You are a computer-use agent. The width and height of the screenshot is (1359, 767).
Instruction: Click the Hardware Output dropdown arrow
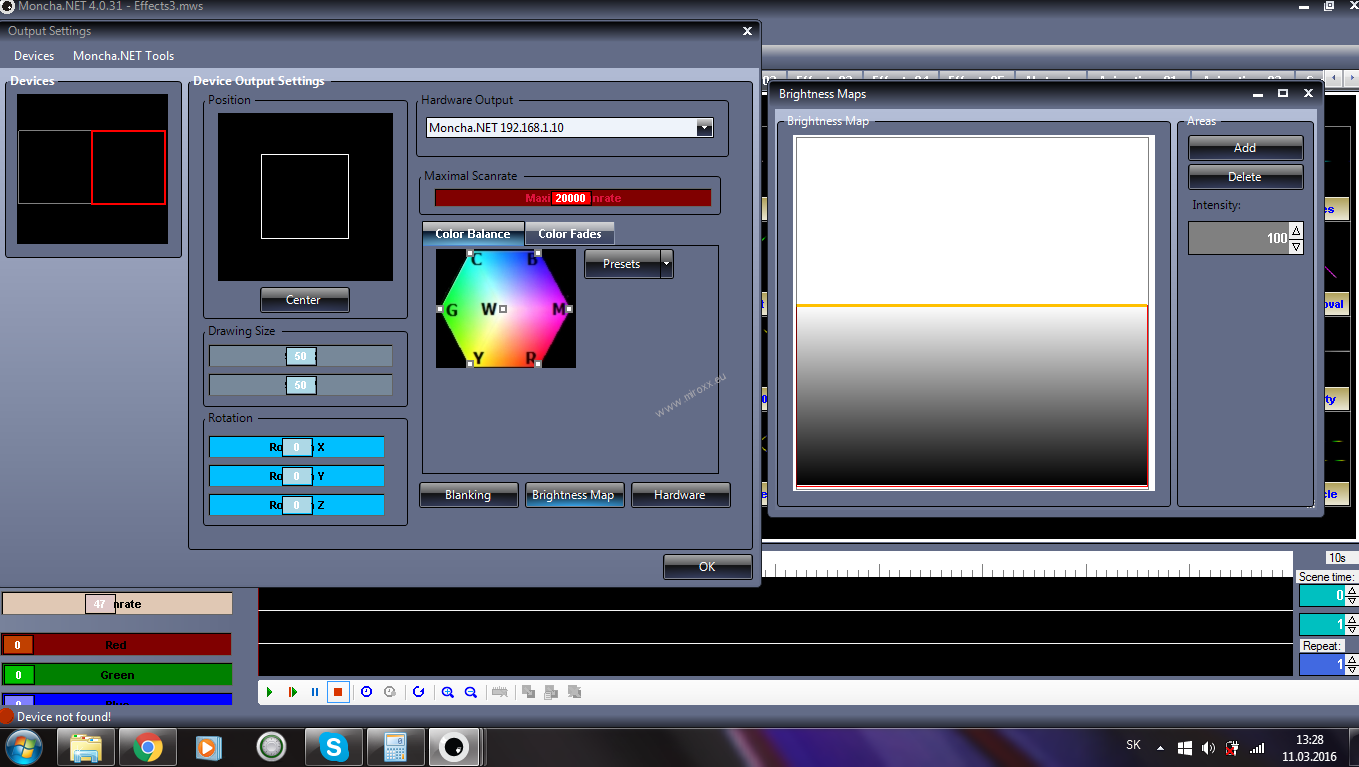[705, 128]
